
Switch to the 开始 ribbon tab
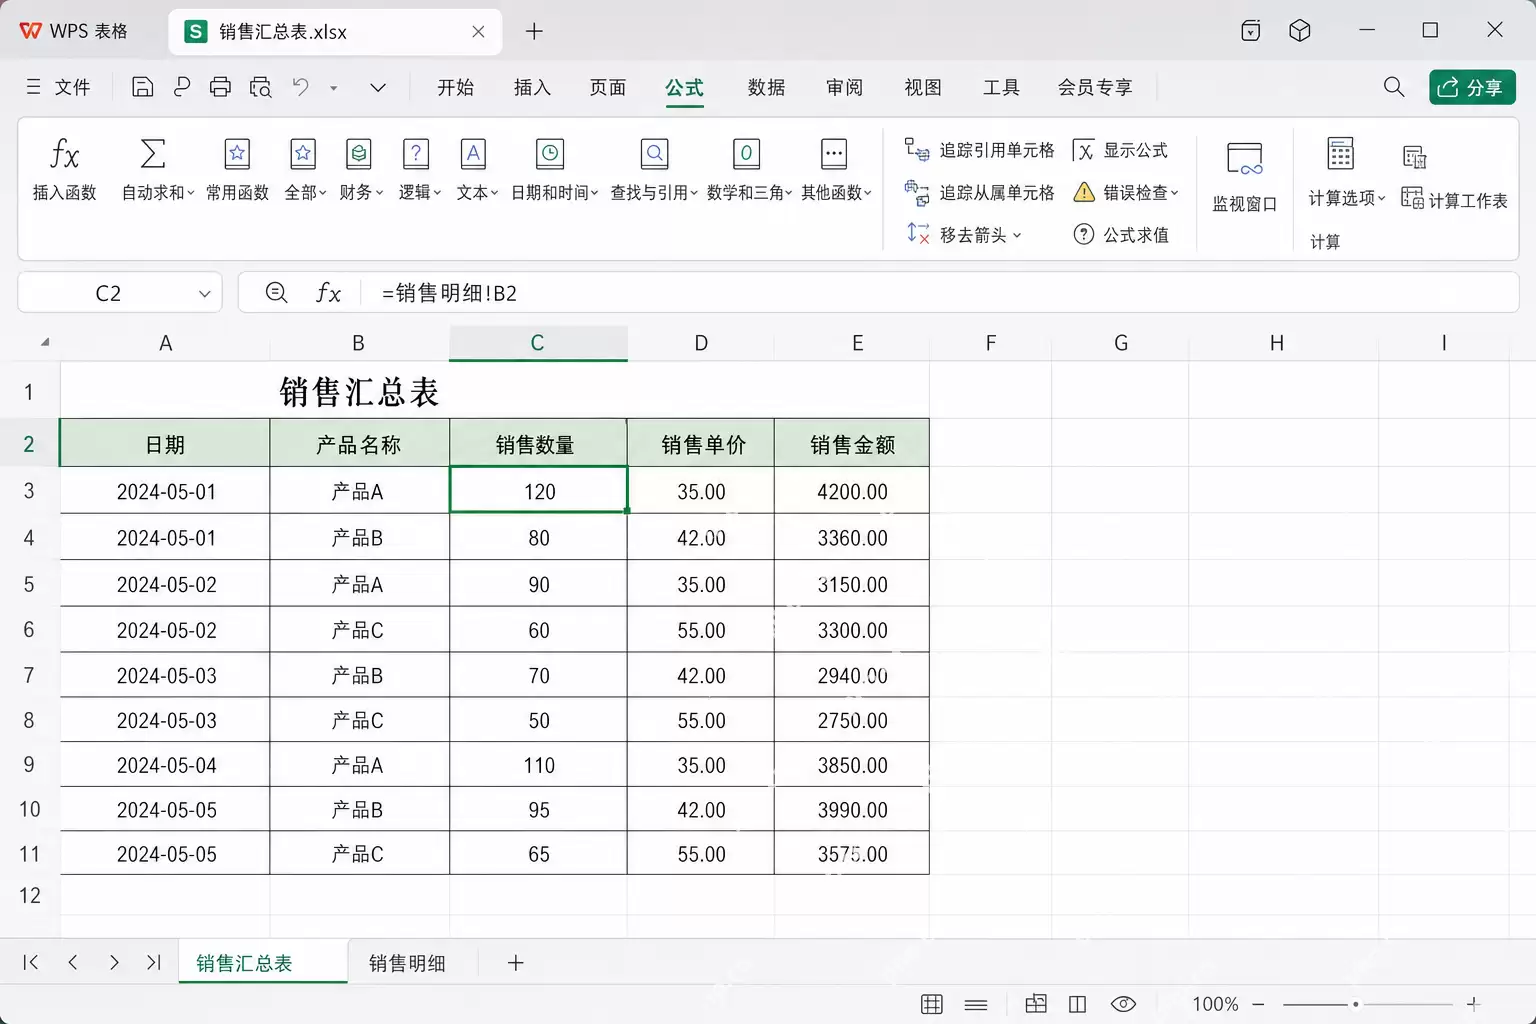pyautogui.click(x=455, y=87)
